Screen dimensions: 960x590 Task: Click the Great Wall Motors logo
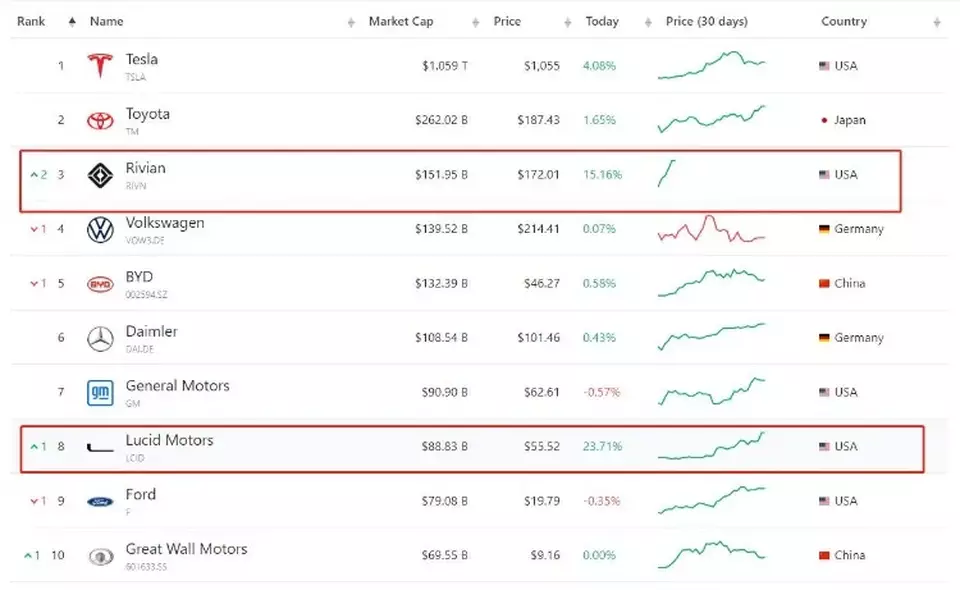coord(100,556)
